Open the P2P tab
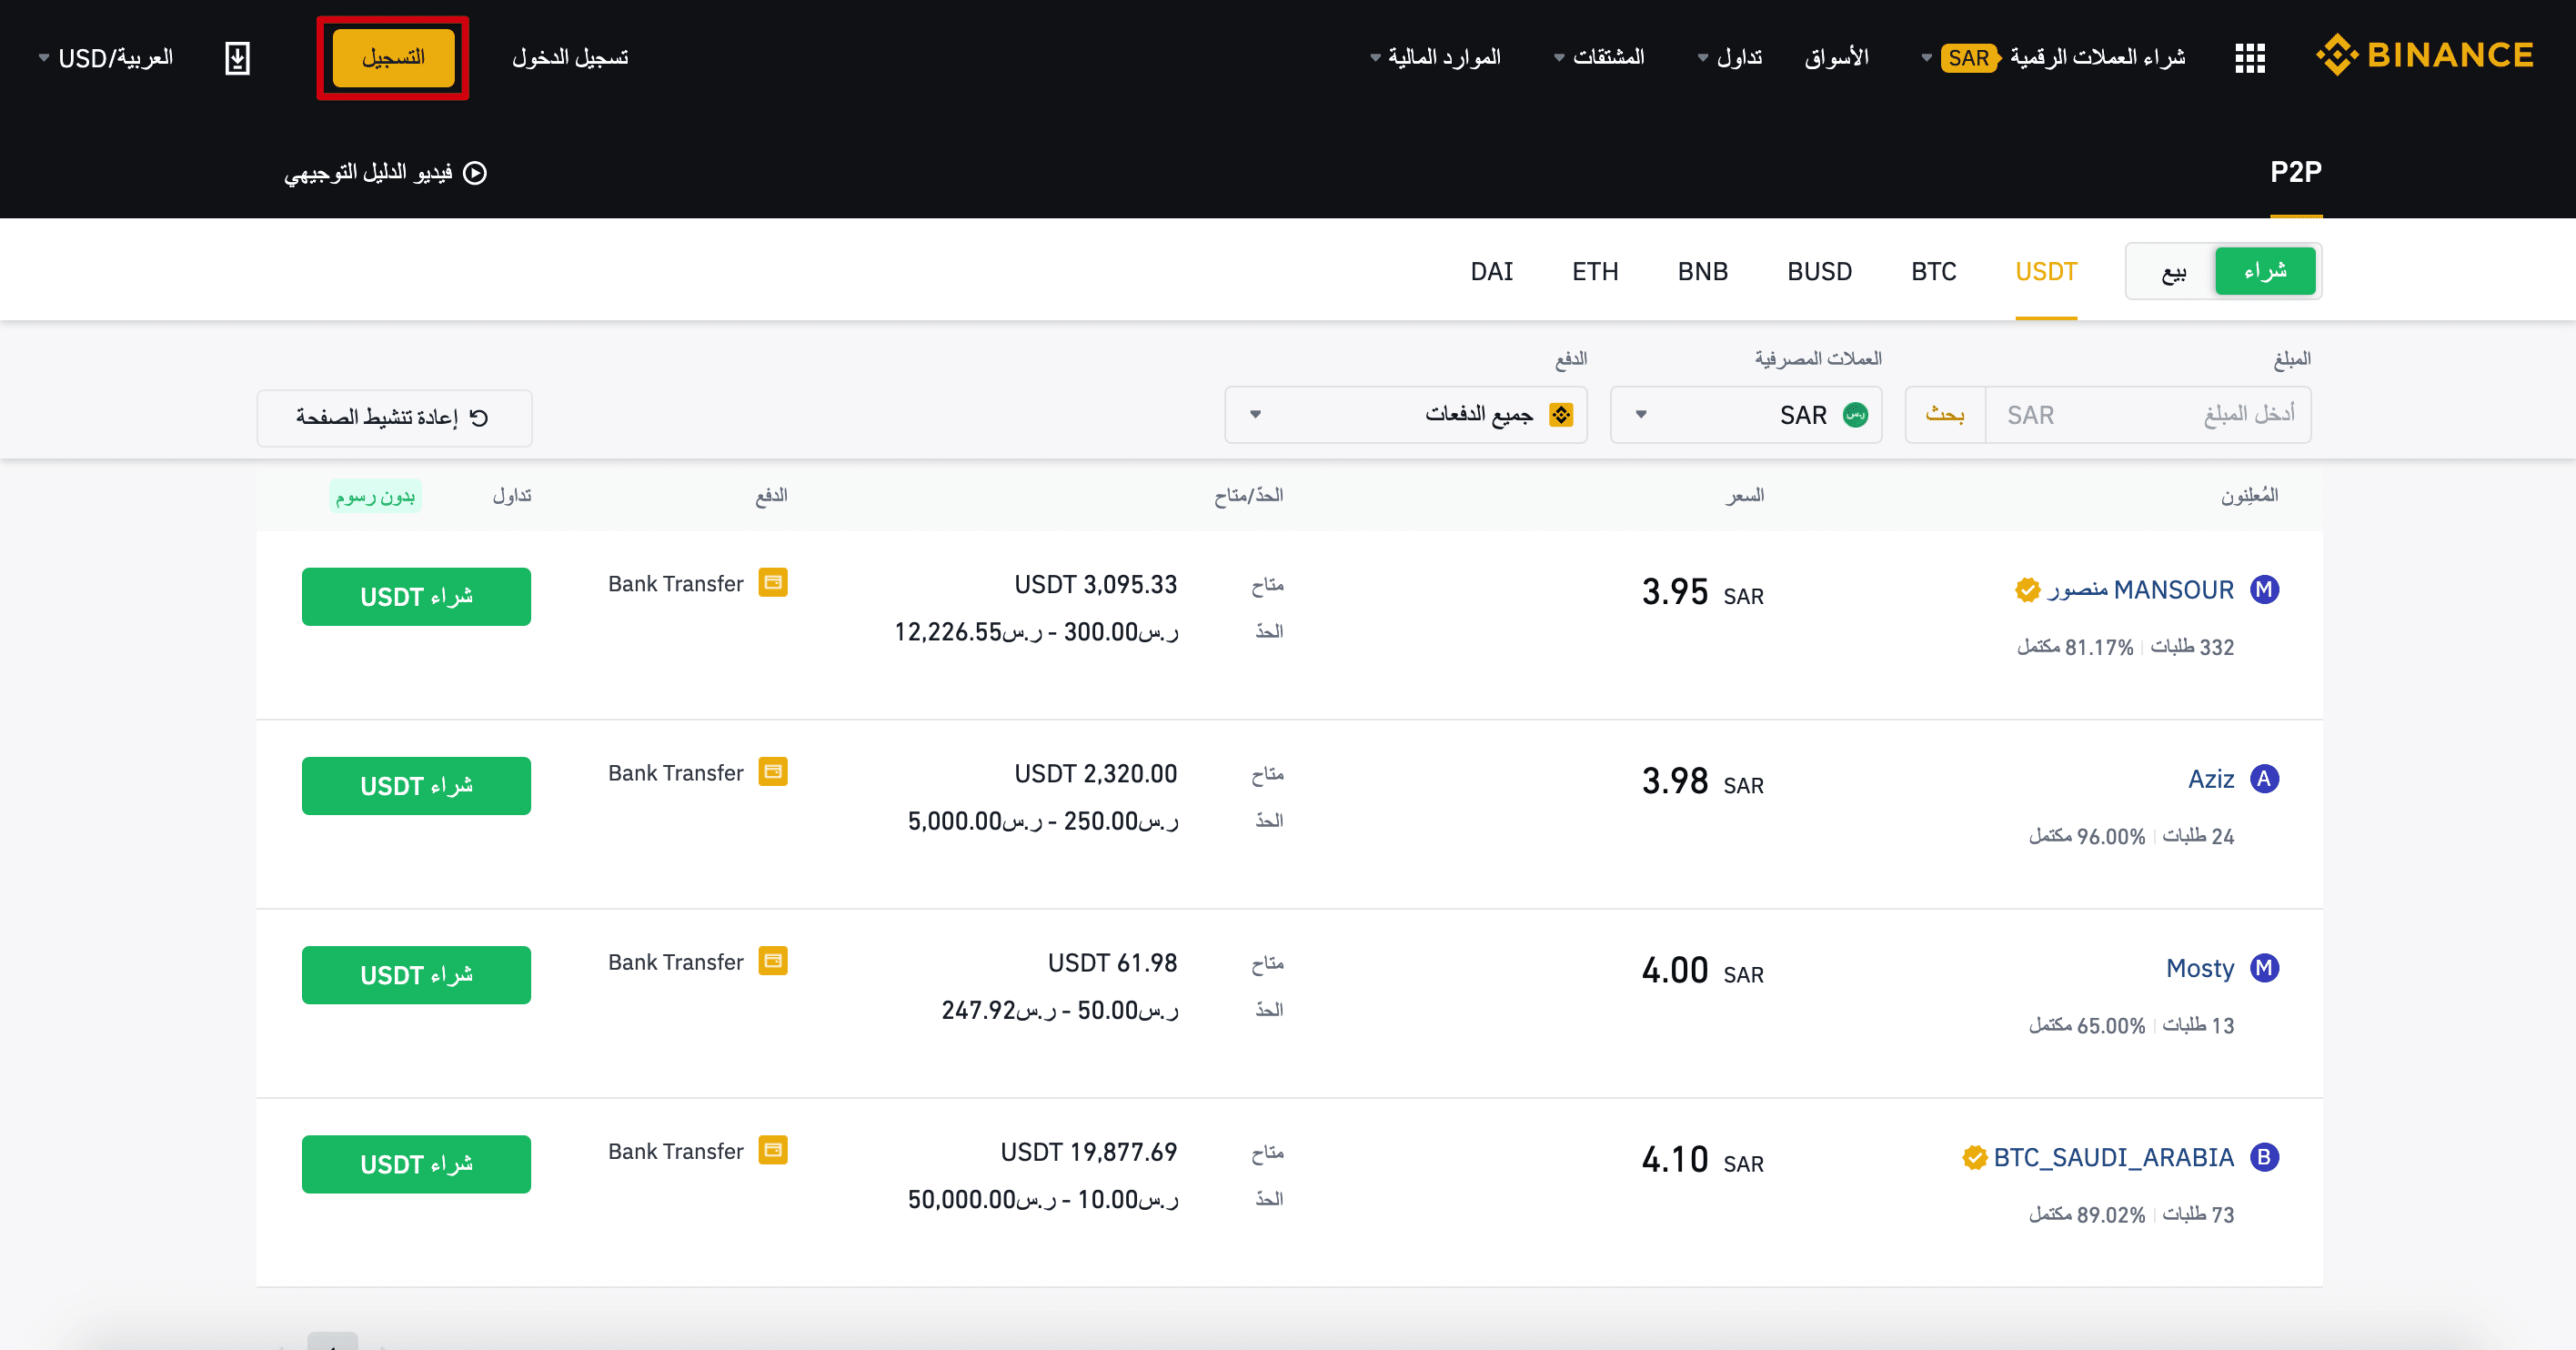This screenshot has width=2576, height=1350. pyautogui.click(x=2296, y=172)
